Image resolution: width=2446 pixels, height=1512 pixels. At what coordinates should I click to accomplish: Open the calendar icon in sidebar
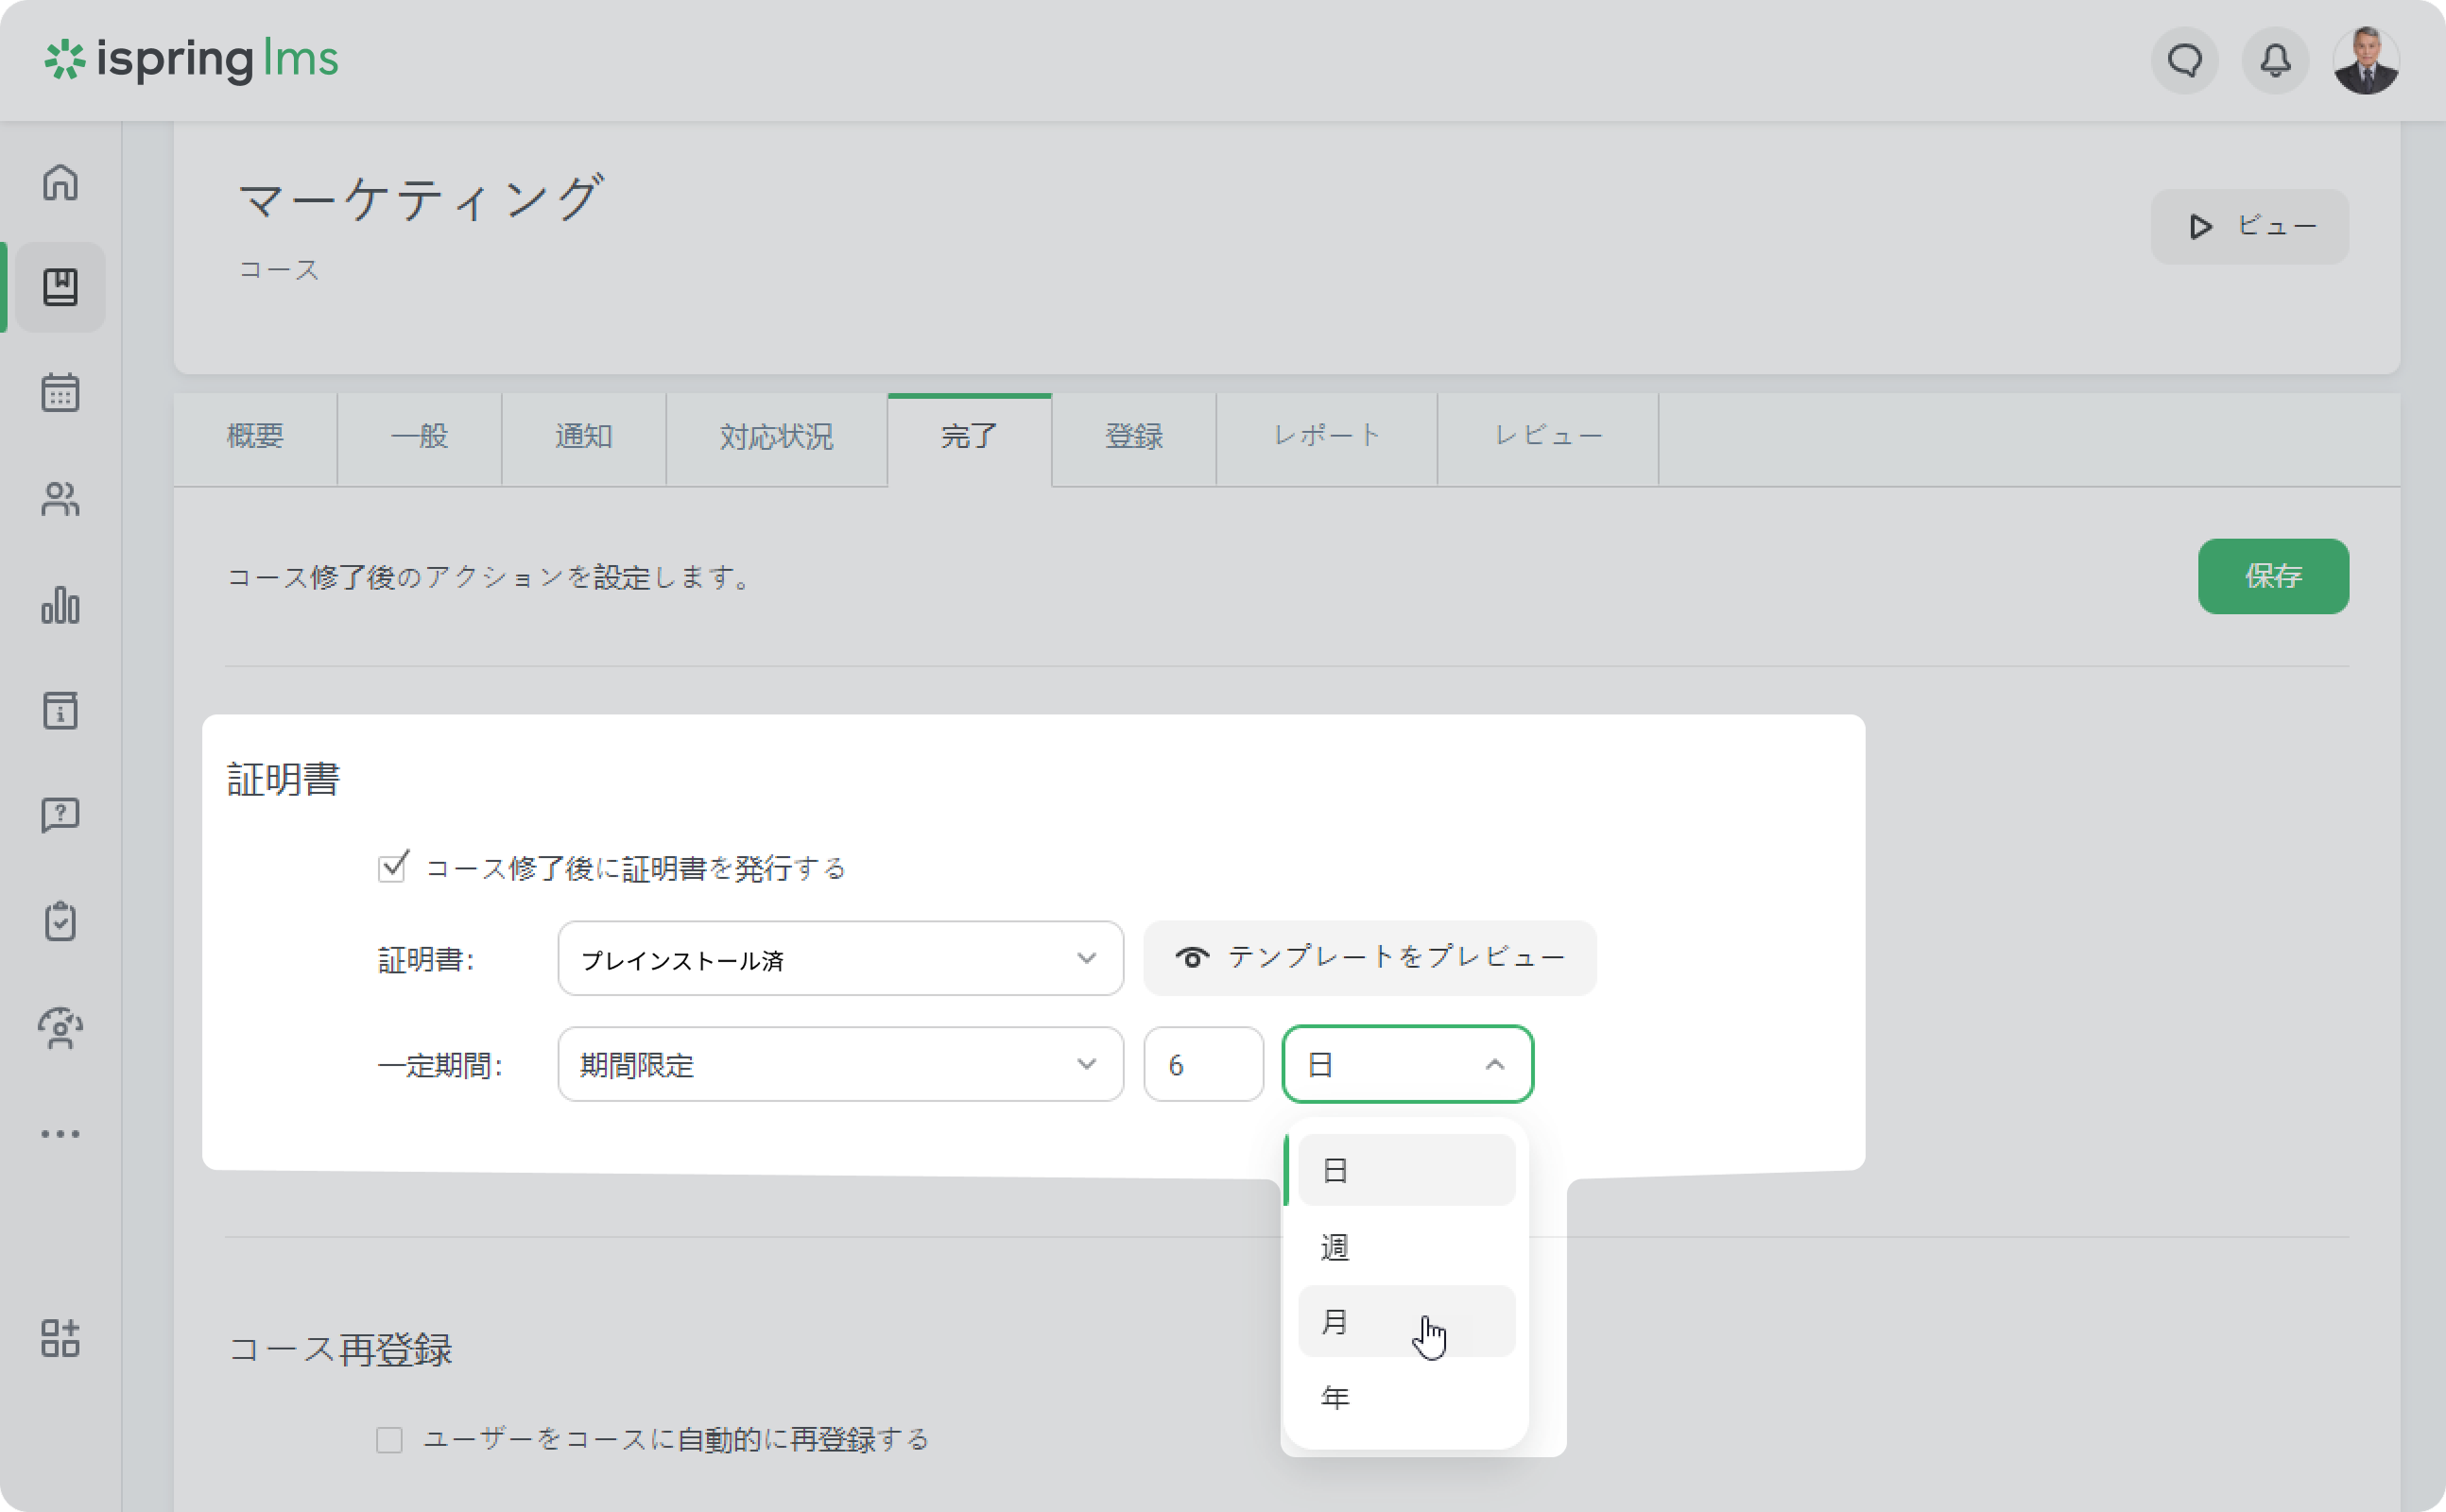click(60, 393)
